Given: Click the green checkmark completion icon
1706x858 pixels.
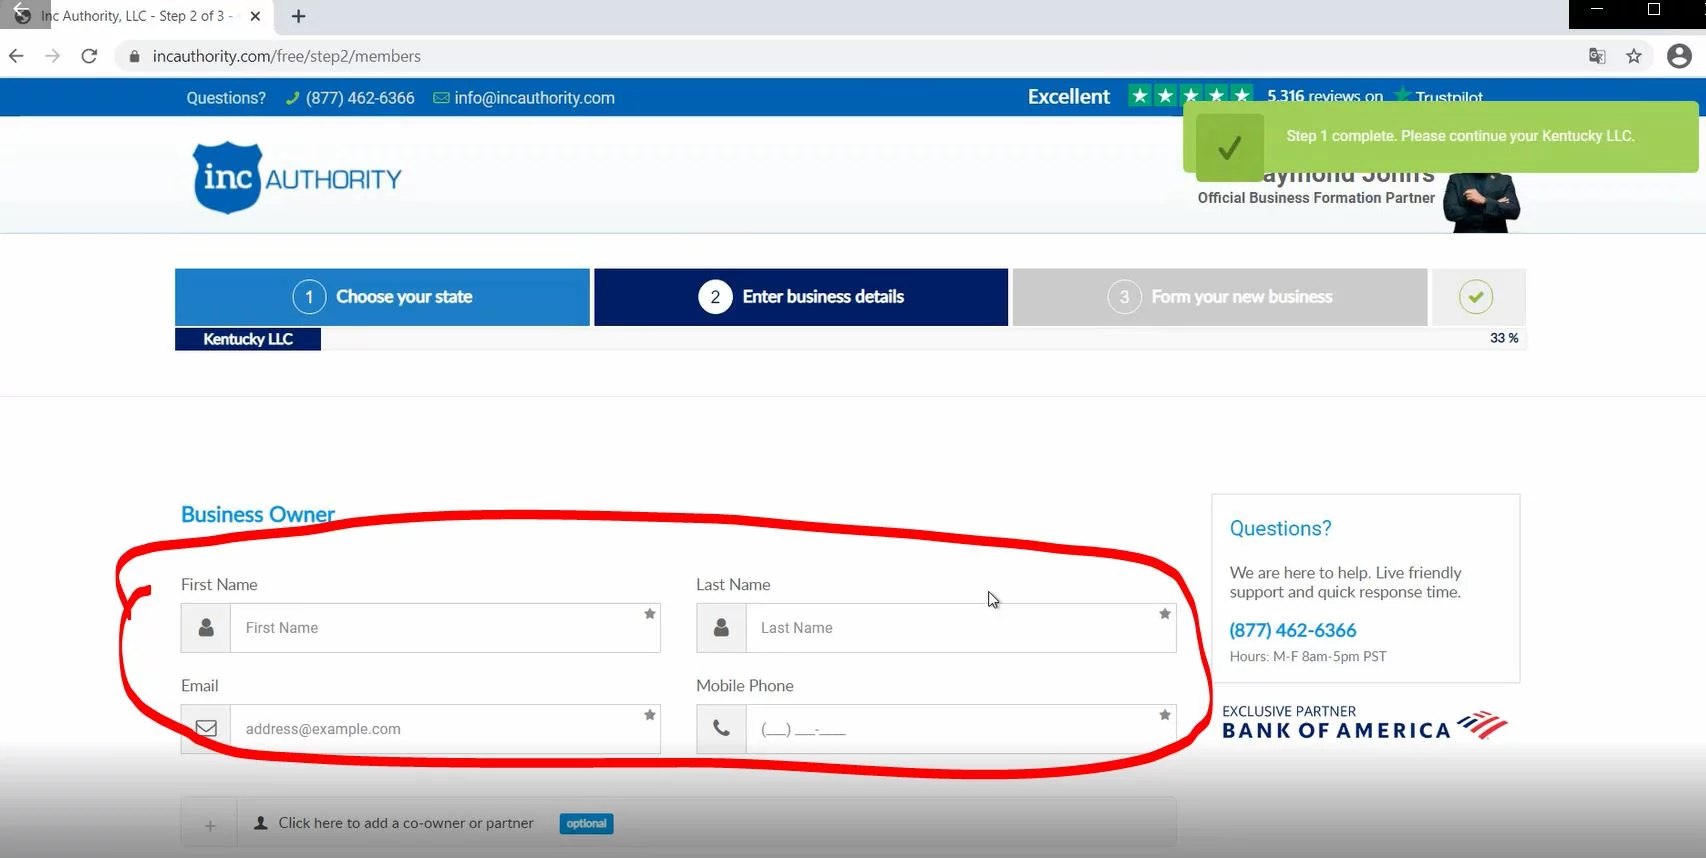Looking at the screenshot, I should (x=1475, y=297).
